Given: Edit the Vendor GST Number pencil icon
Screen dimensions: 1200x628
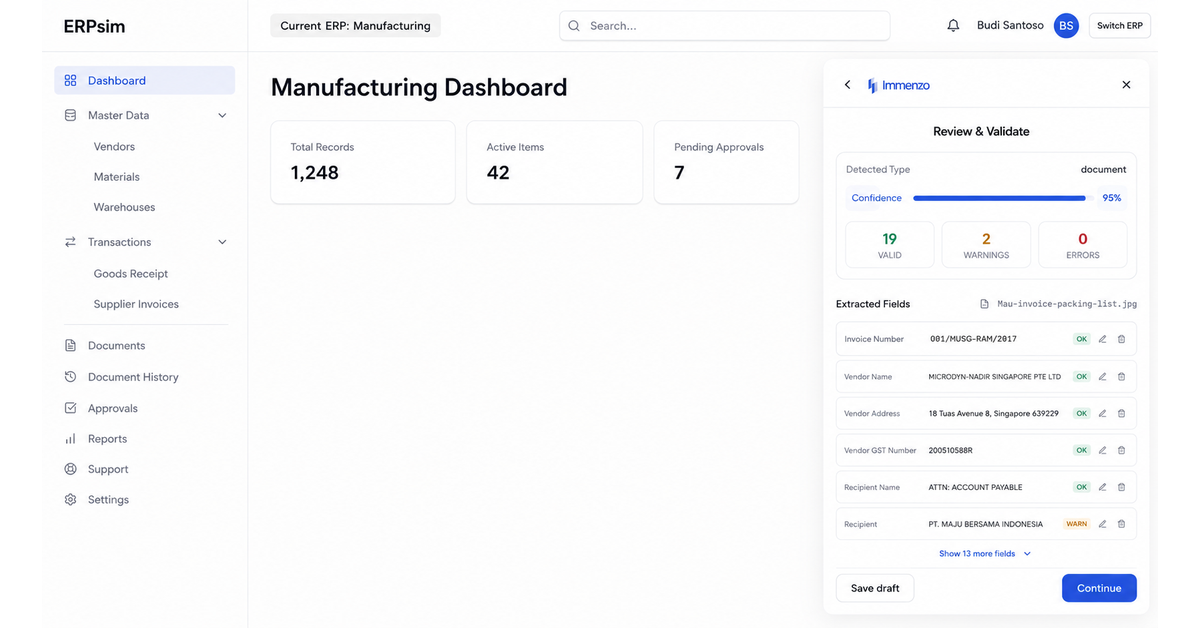Looking at the screenshot, I should [x=1102, y=450].
